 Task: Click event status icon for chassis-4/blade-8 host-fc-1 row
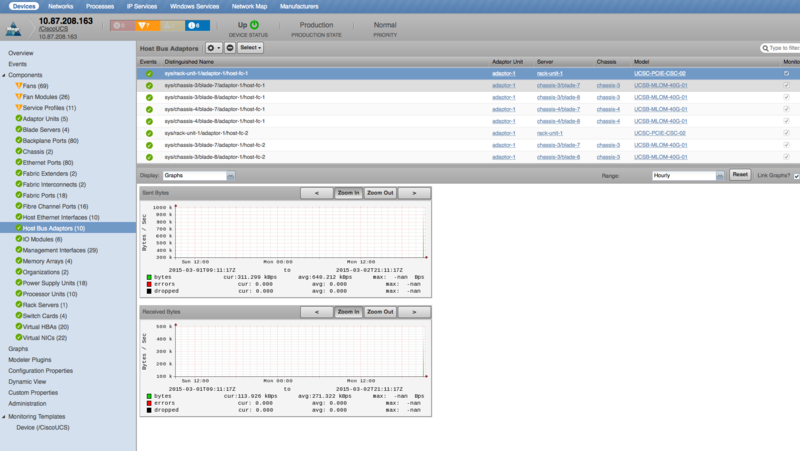click(x=149, y=121)
